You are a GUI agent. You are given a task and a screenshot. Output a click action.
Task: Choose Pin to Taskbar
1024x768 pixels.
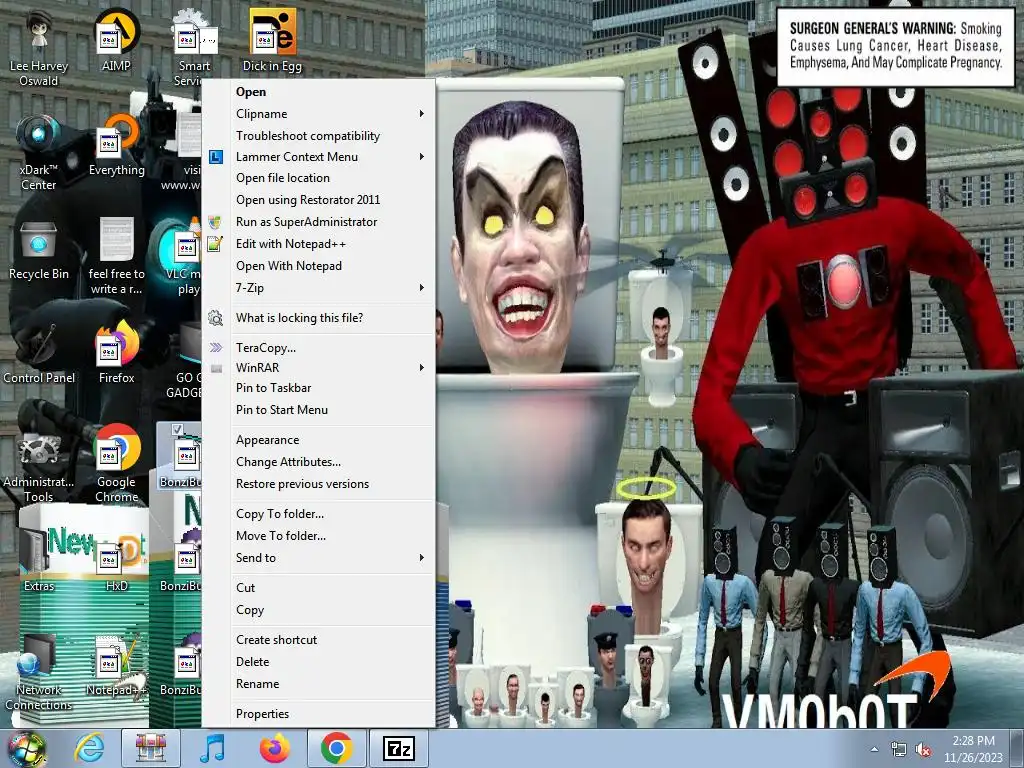pyautogui.click(x=318, y=388)
